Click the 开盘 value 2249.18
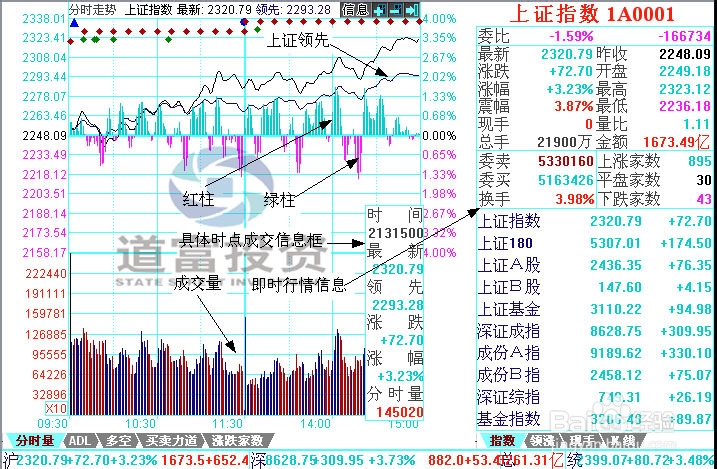Screen dimensions: 717x469 tap(685, 72)
